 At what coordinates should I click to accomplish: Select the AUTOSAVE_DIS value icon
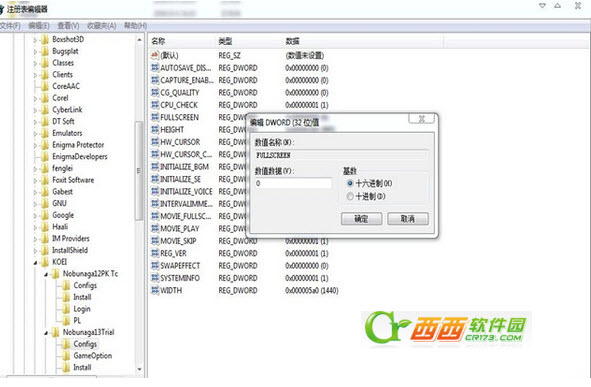coord(155,68)
